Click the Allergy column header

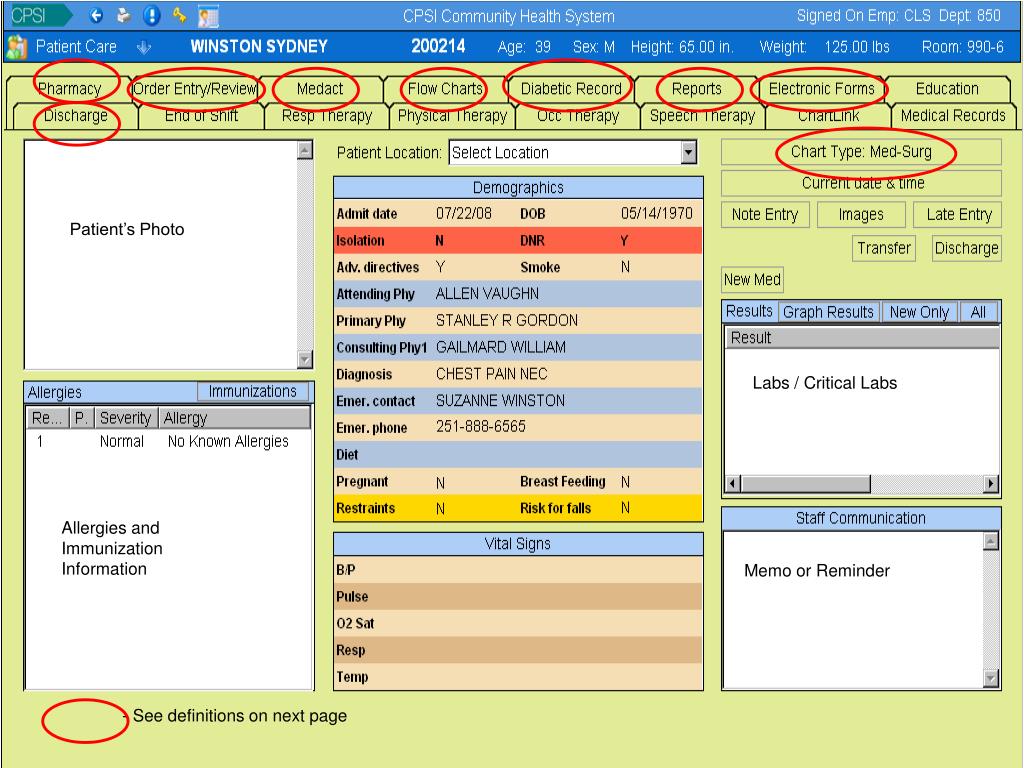234,418
